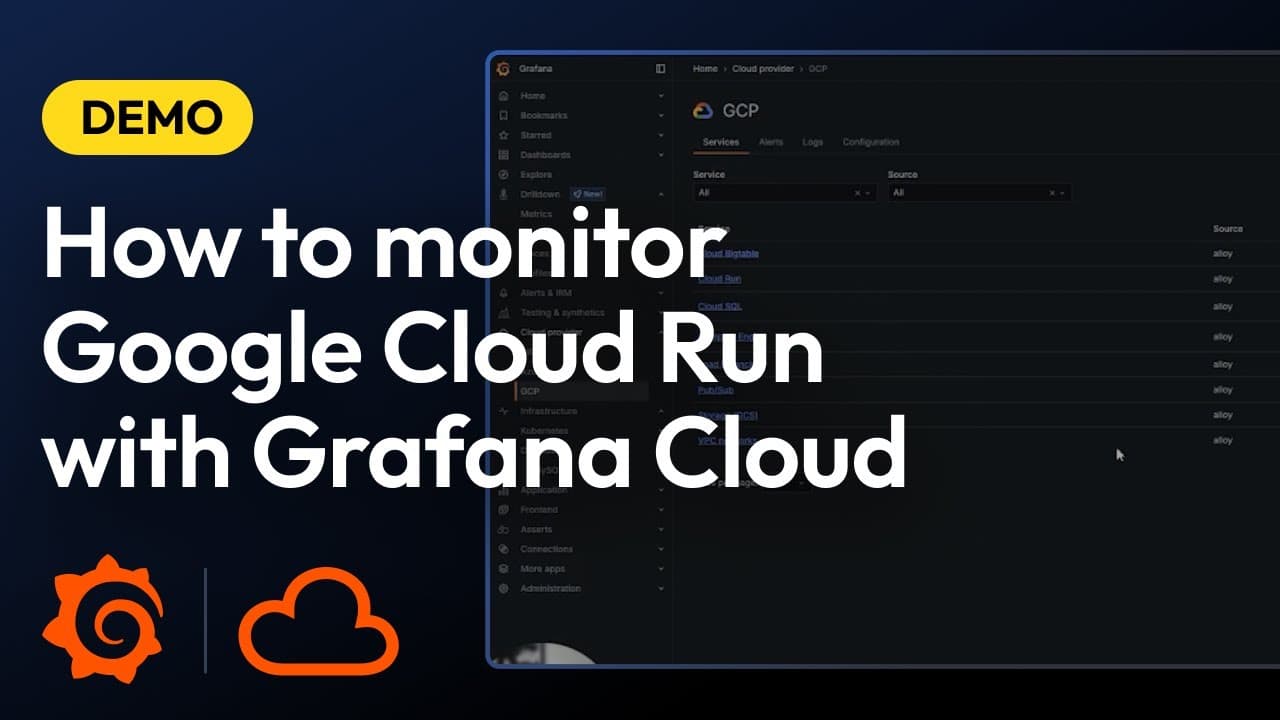Open Bookmarks in the sidebar menu

tap(544, 116)
